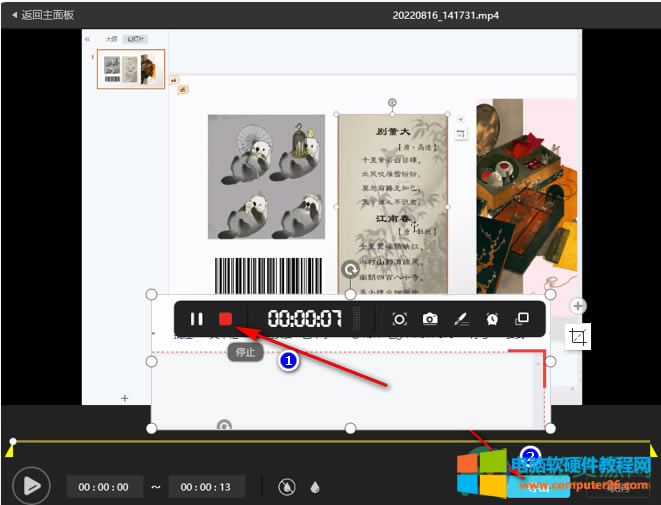Viewport: 661px width, 505px height.
Task: Pause the recording
Action: (197, 319)
